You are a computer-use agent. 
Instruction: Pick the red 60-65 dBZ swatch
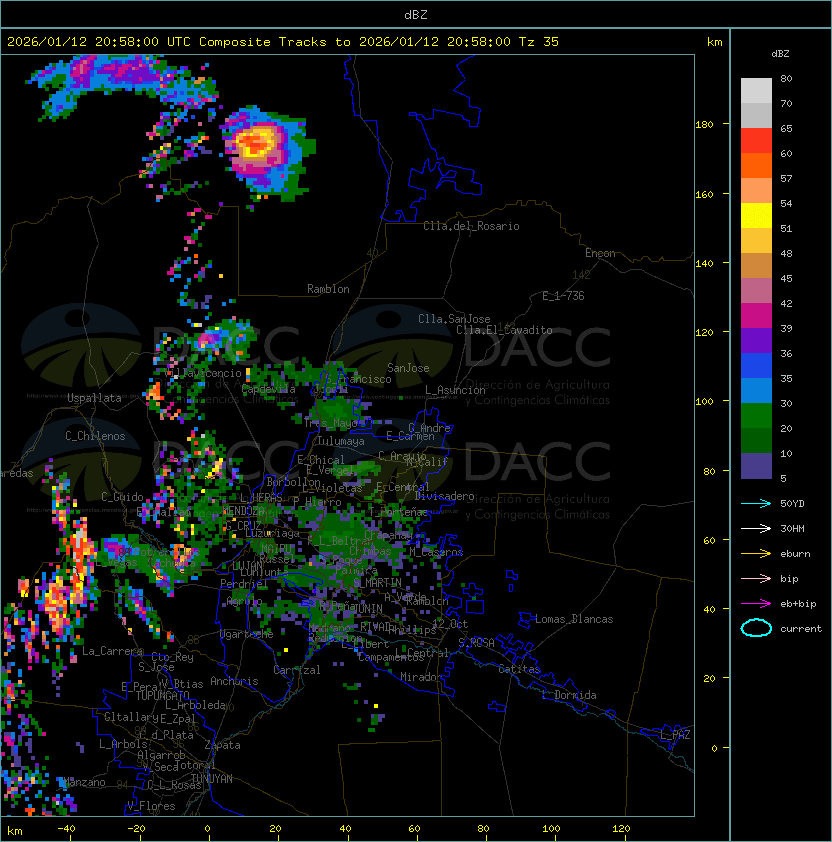pyautogui.click(x=756, y=141)
